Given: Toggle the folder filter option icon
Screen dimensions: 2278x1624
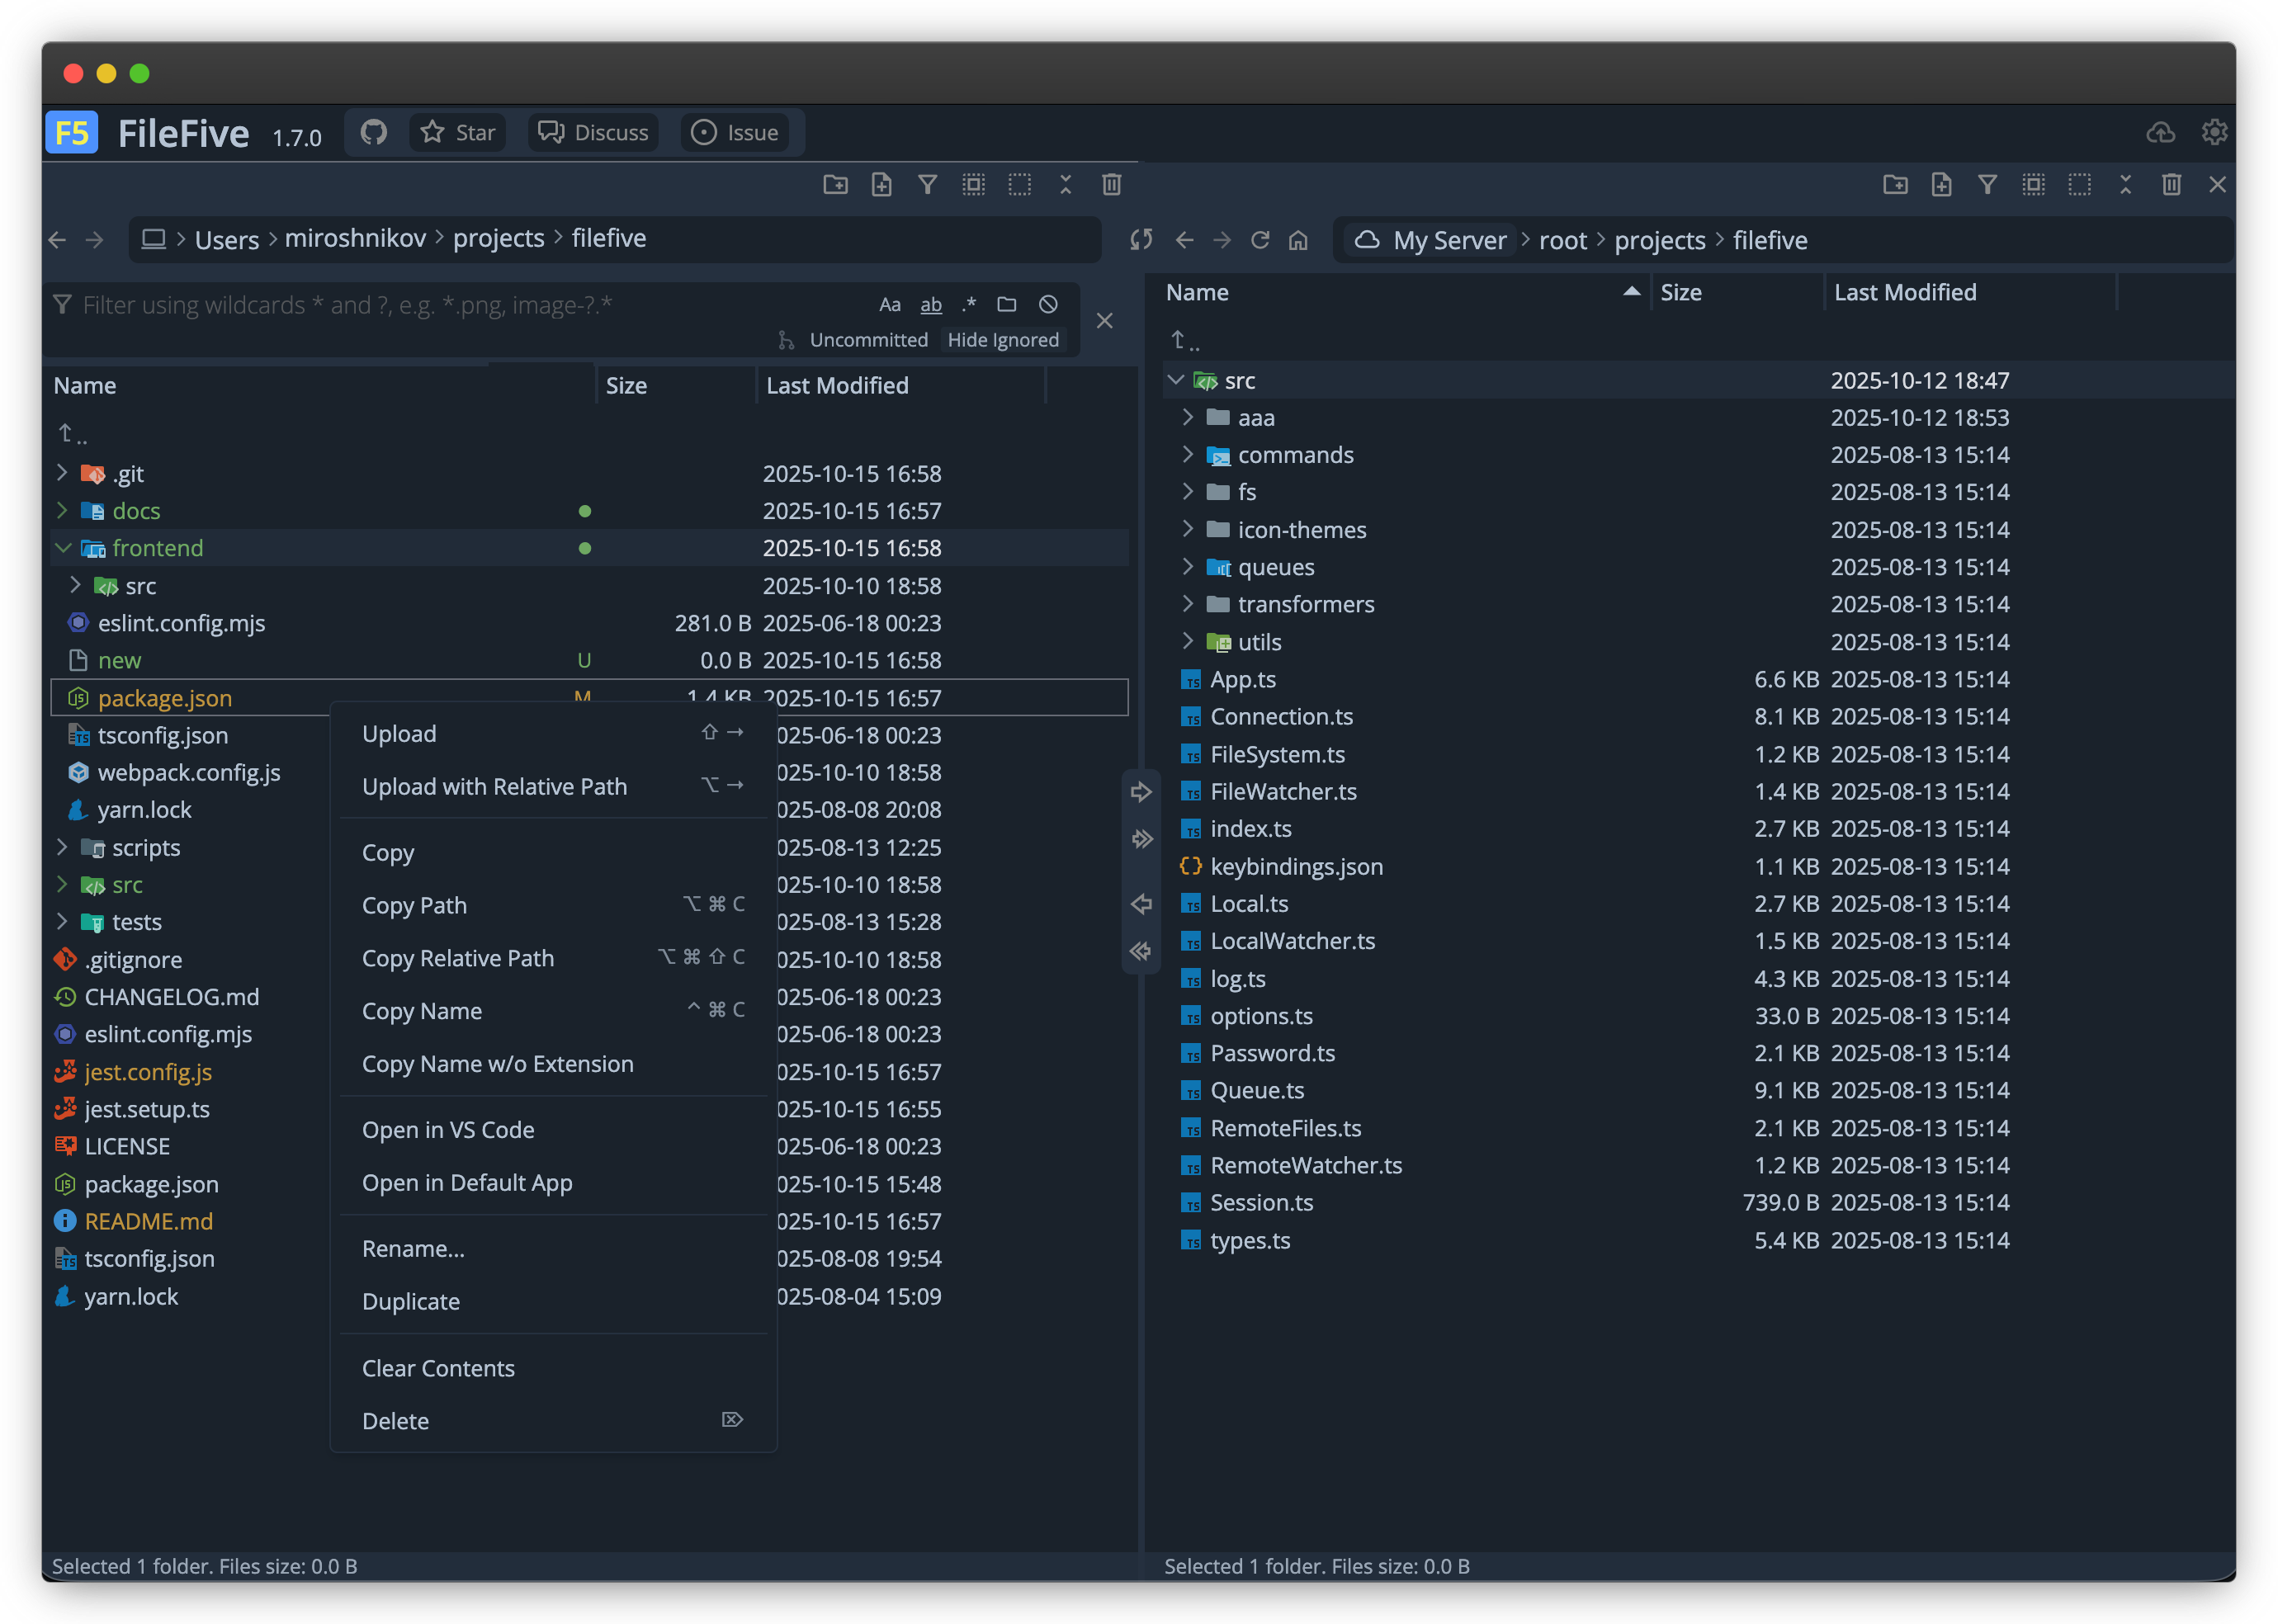Looking at the screenshot, I should click(x=1006, y=305).
